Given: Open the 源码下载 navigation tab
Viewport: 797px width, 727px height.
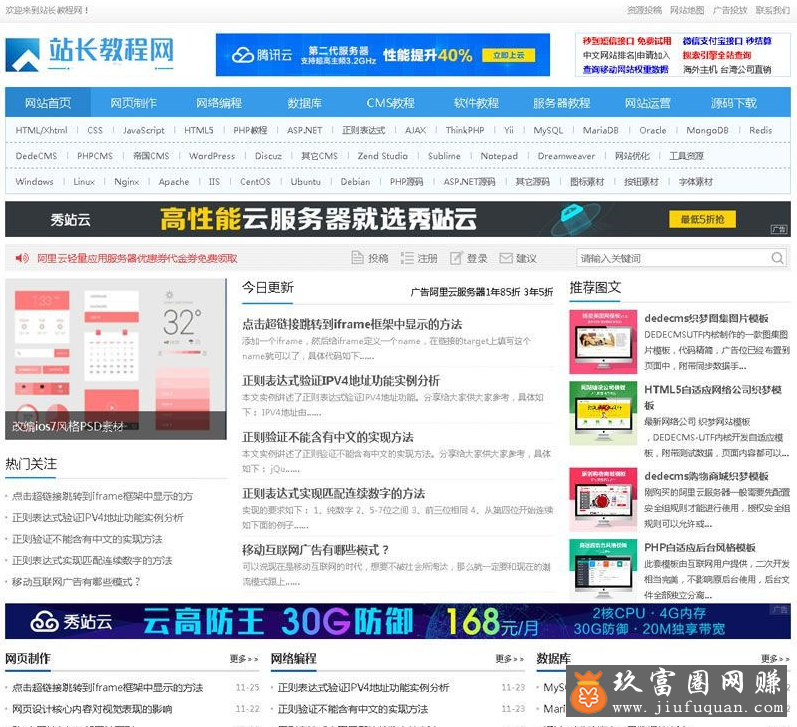Looking at the screenshot, I should point(733,103).
